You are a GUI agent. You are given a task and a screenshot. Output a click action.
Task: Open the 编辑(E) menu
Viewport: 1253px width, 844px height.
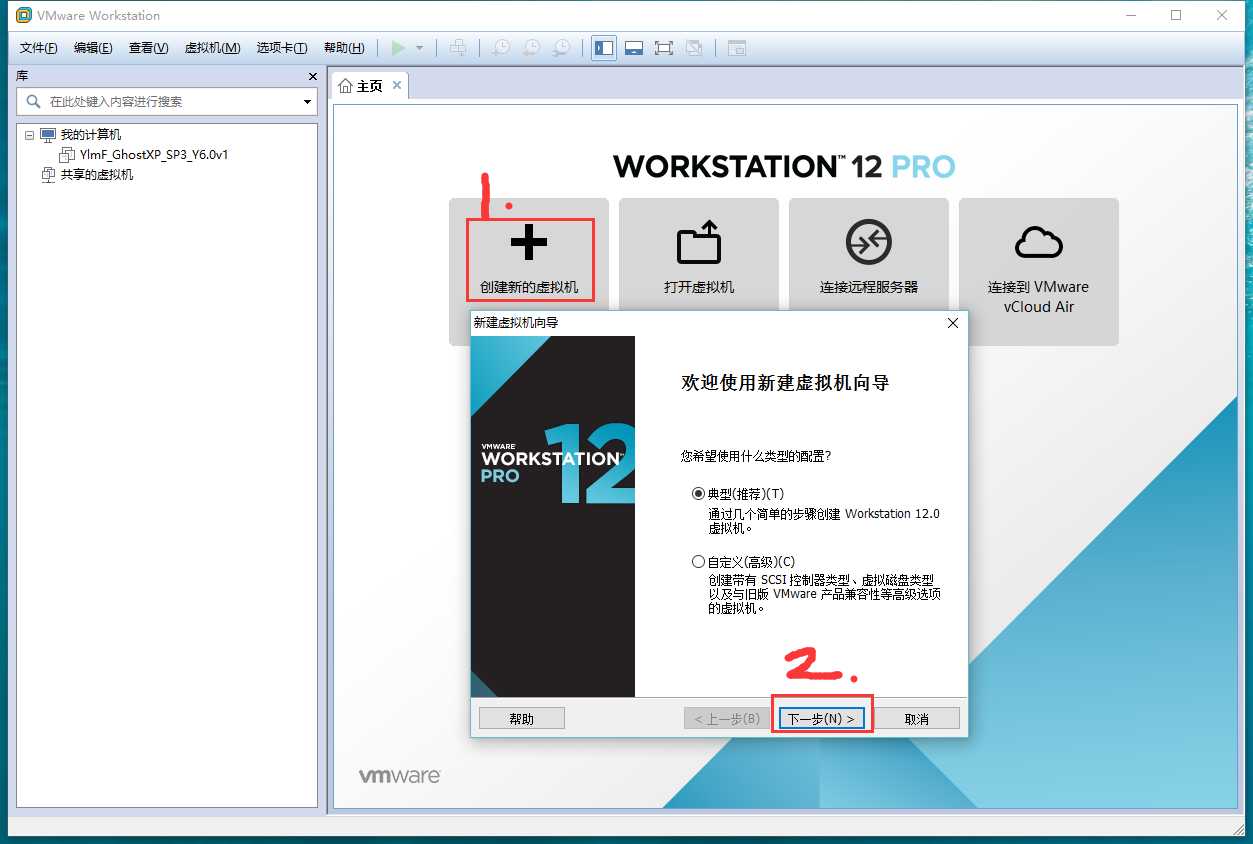click(x=93, y=48)
